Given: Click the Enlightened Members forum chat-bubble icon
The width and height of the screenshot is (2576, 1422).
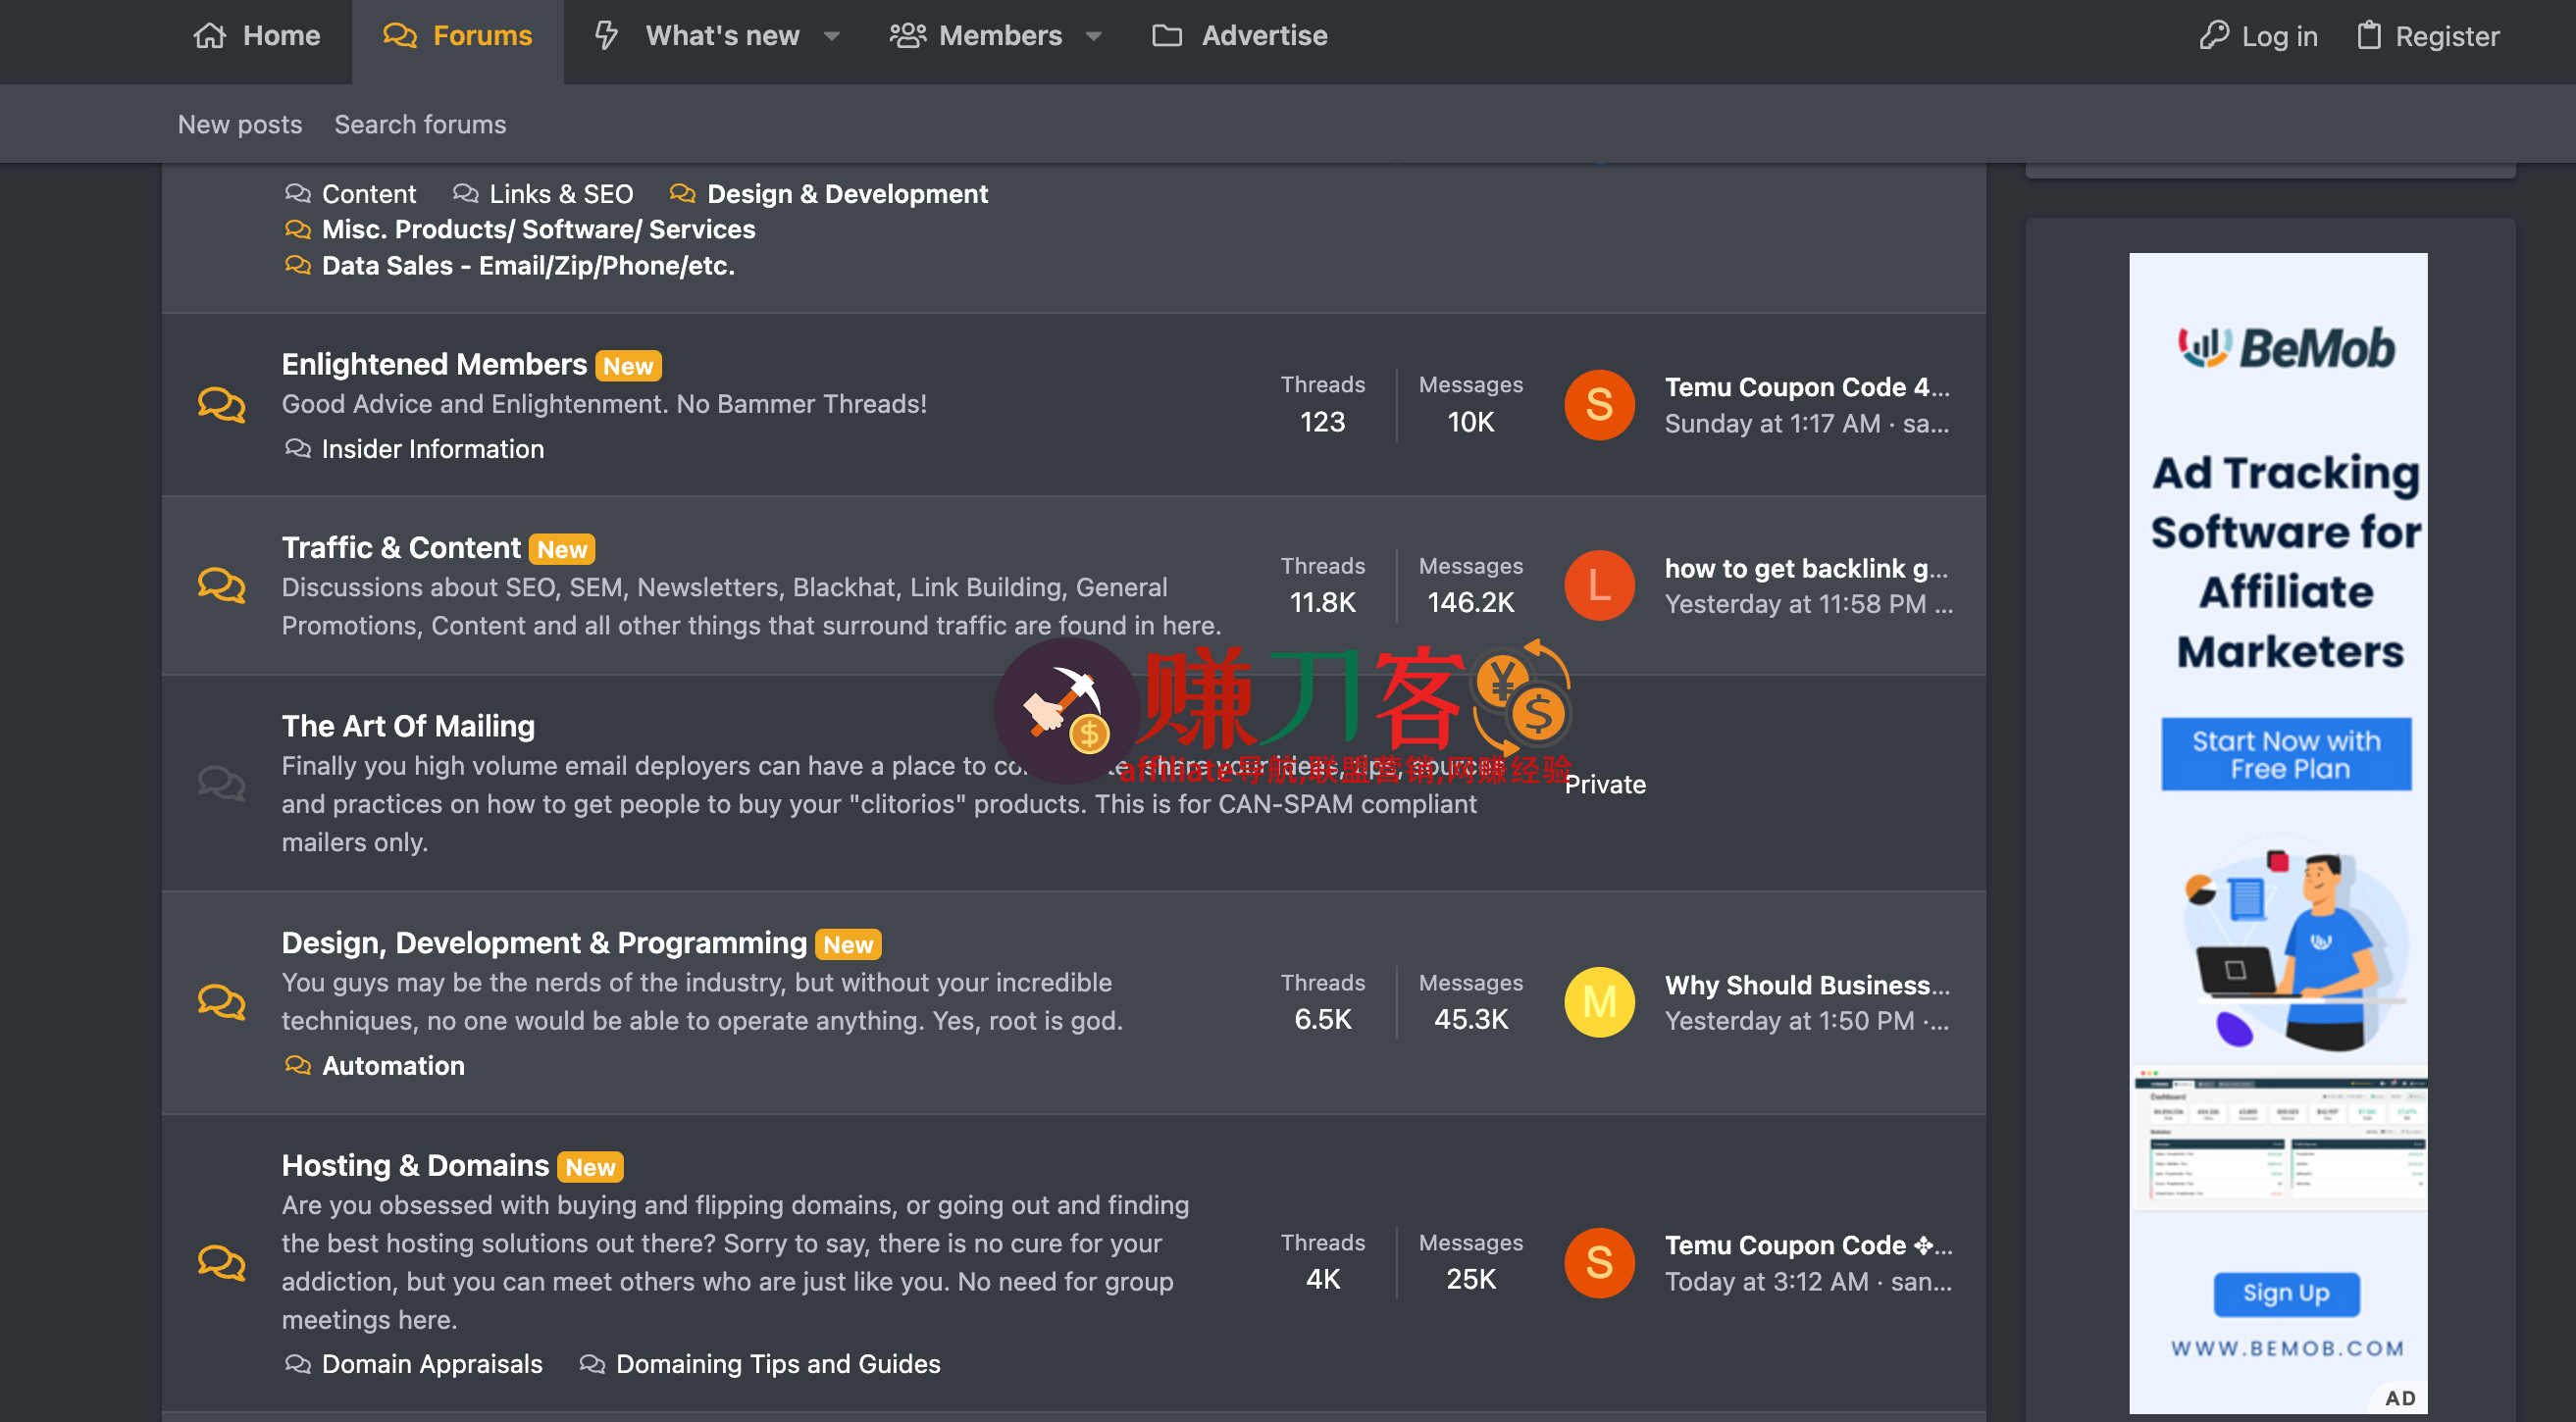Looking at the screenshot, I should click(221, 405).
